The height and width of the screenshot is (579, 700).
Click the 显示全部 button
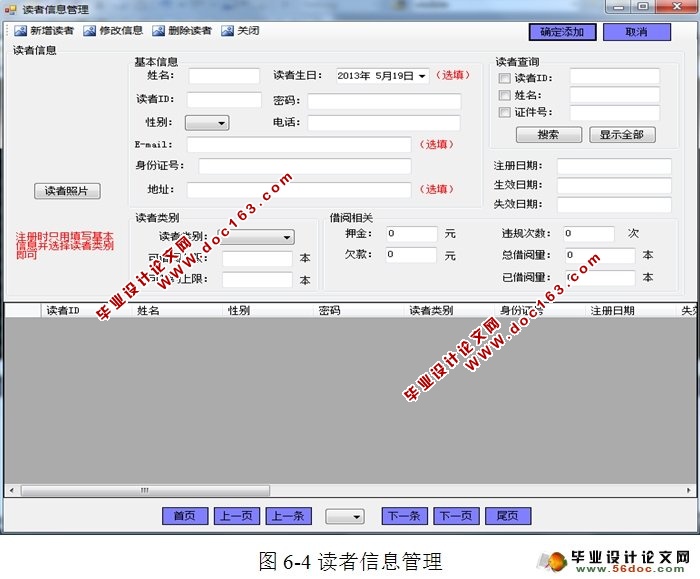coord(622,135)
